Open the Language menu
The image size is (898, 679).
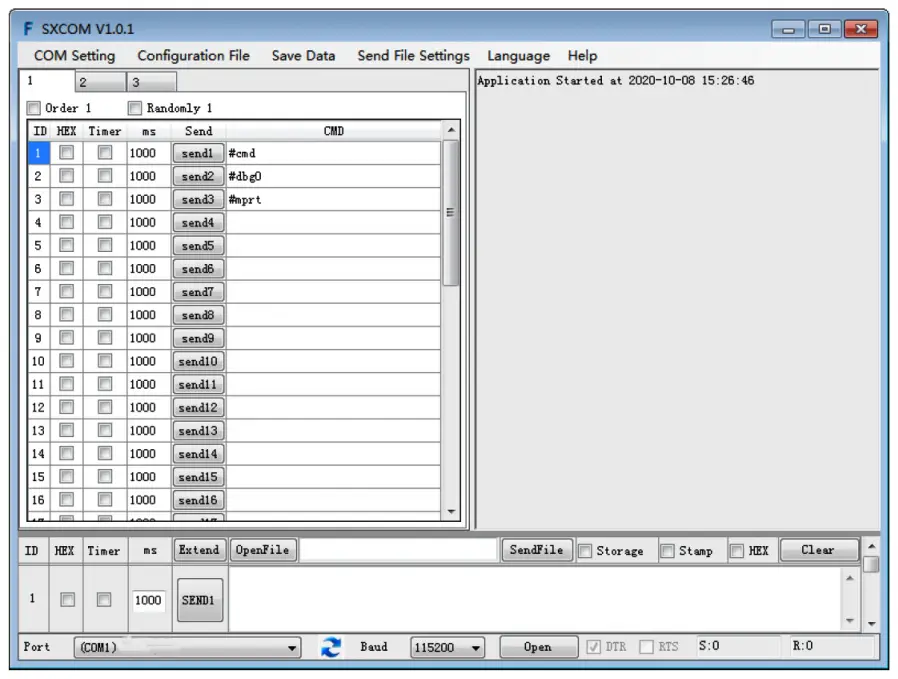(x=518, y=56)
